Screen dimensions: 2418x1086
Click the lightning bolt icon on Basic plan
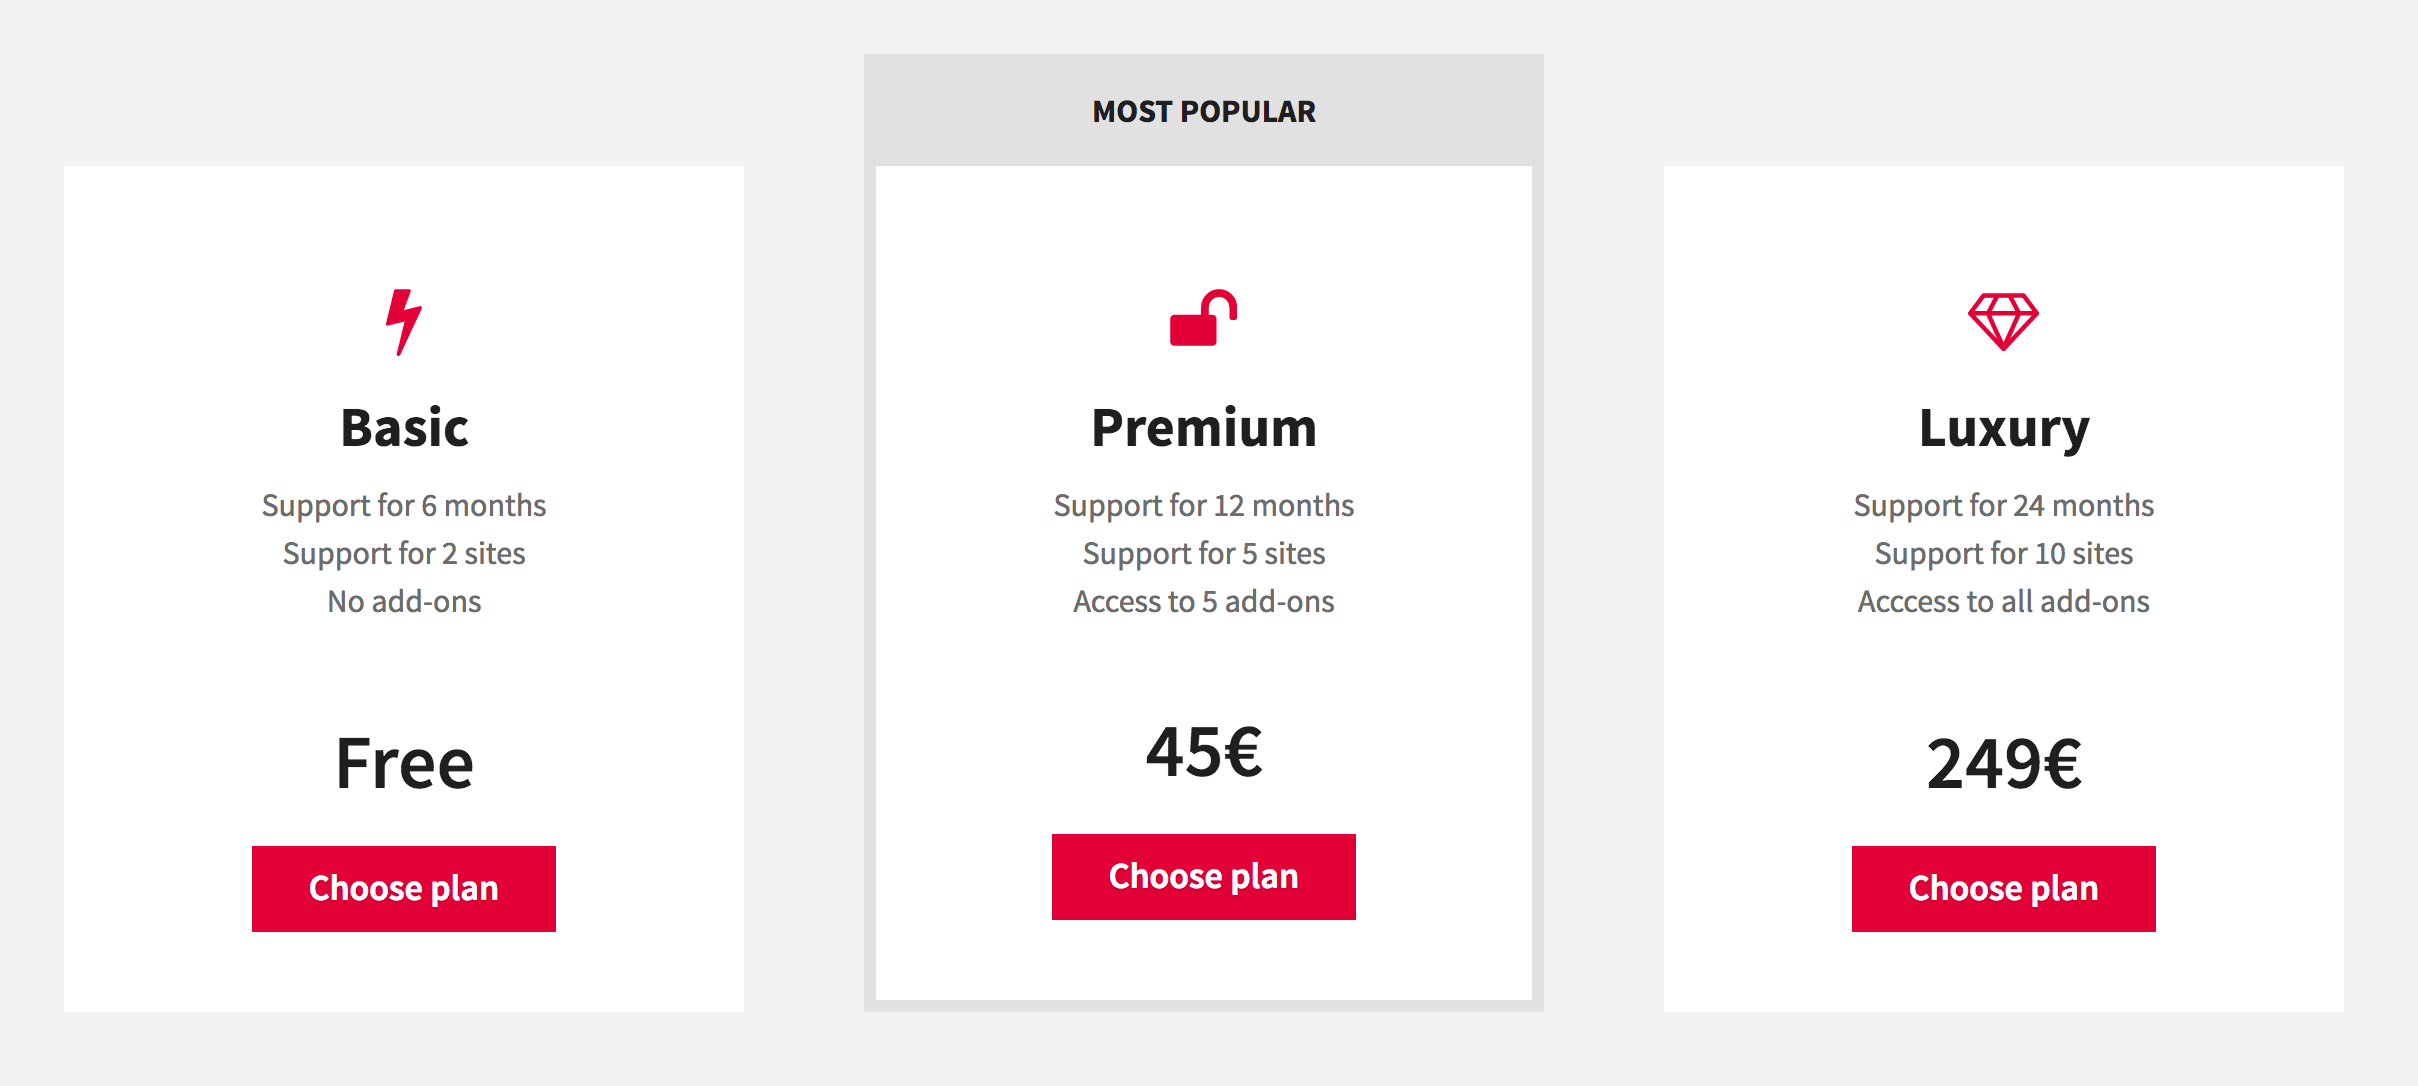(x=404, y=322)
